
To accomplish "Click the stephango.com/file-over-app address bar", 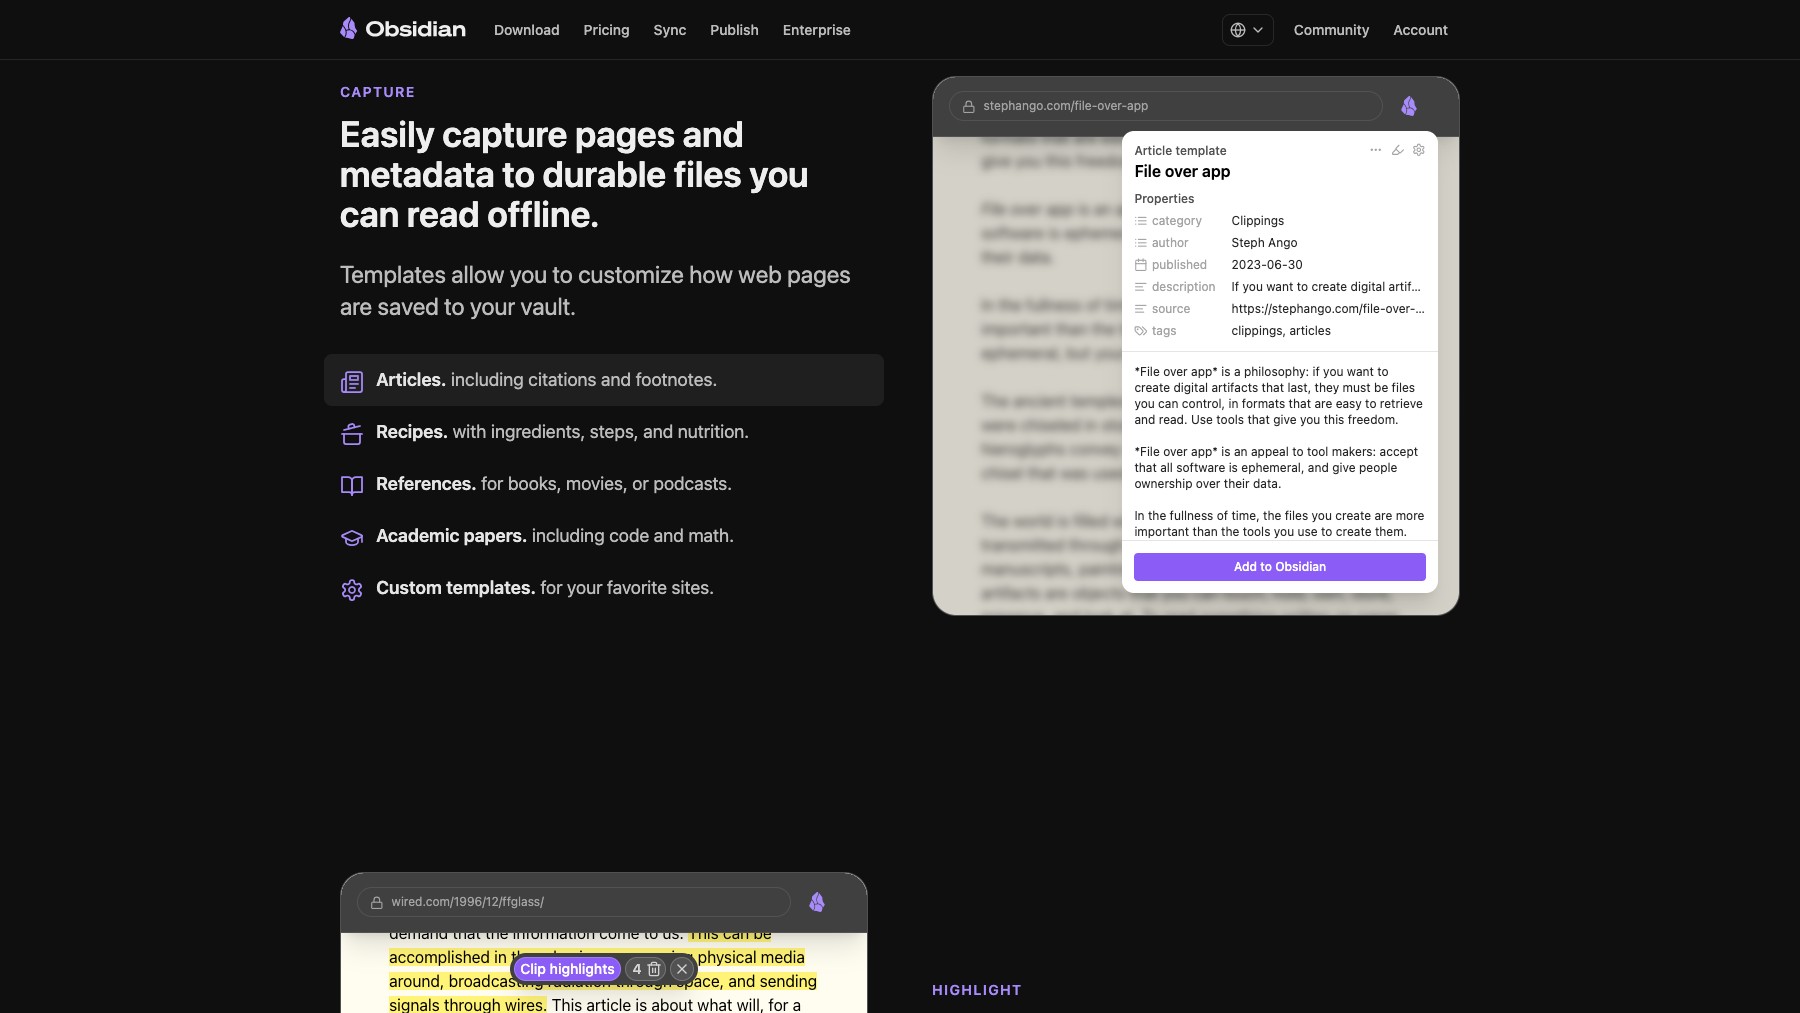I will coord(1166,106).
